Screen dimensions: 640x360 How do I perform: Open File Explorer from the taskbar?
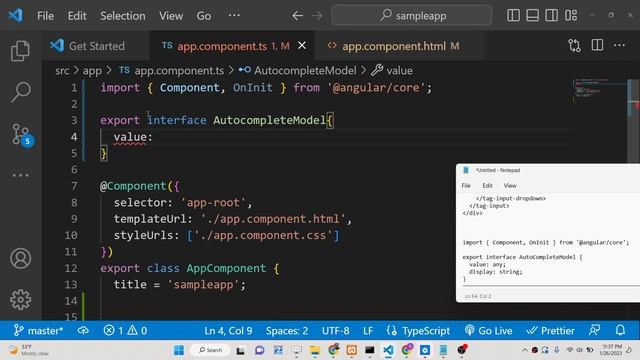point(315,350)
